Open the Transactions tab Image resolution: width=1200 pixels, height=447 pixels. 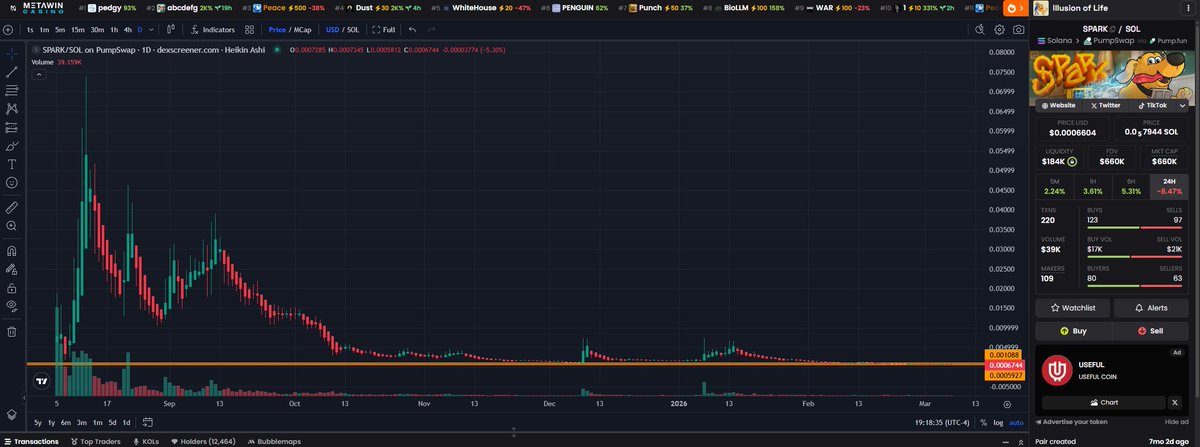point(31,440)
